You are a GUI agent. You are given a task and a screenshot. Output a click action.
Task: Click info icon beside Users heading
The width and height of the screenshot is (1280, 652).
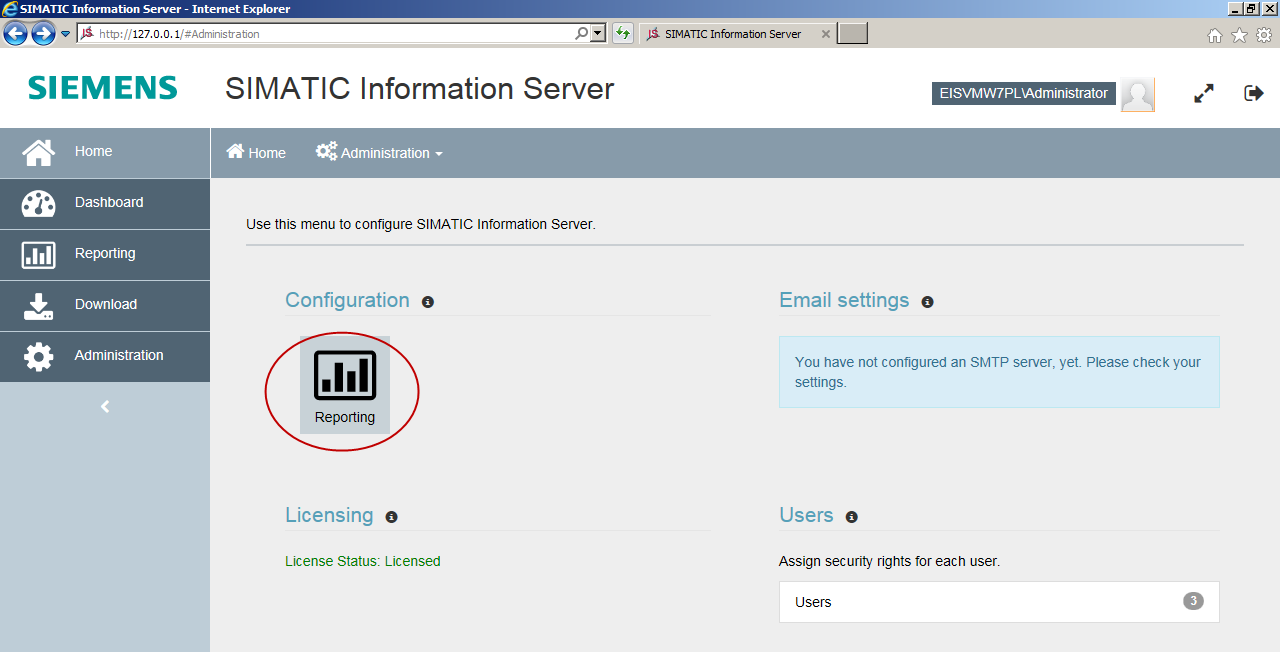[x=851, y=517]
